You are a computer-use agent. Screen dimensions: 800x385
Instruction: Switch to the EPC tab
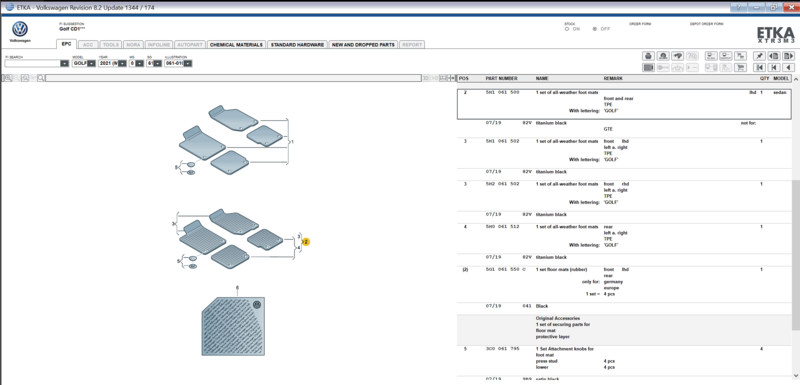pos(66,44)
